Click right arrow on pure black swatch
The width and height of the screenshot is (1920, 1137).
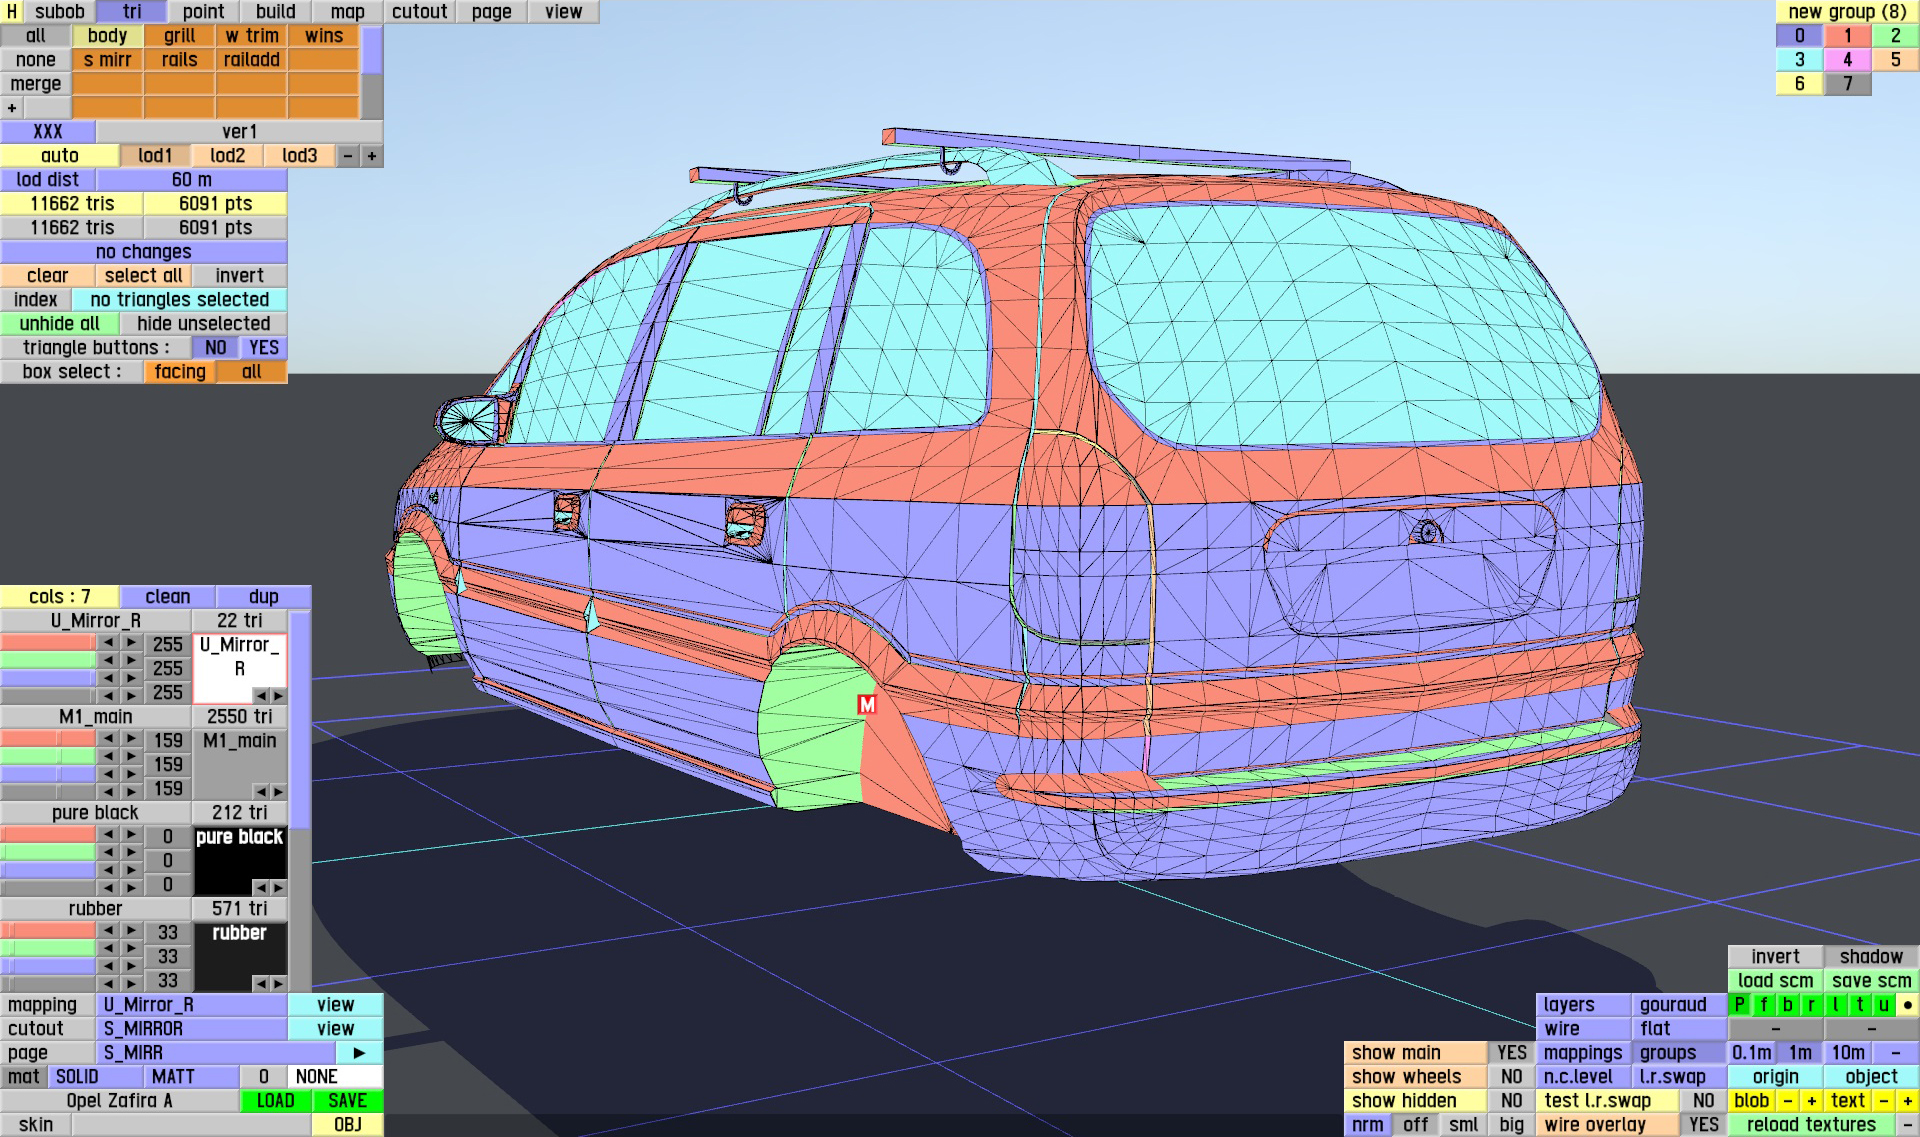[x=278, y=887]
